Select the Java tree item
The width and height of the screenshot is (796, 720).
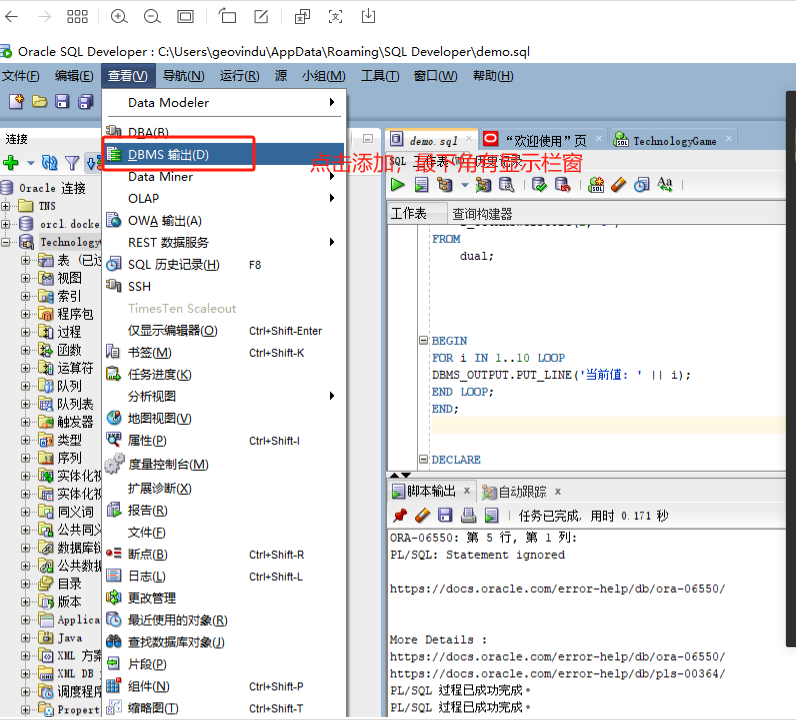click(x=70, y=638)
